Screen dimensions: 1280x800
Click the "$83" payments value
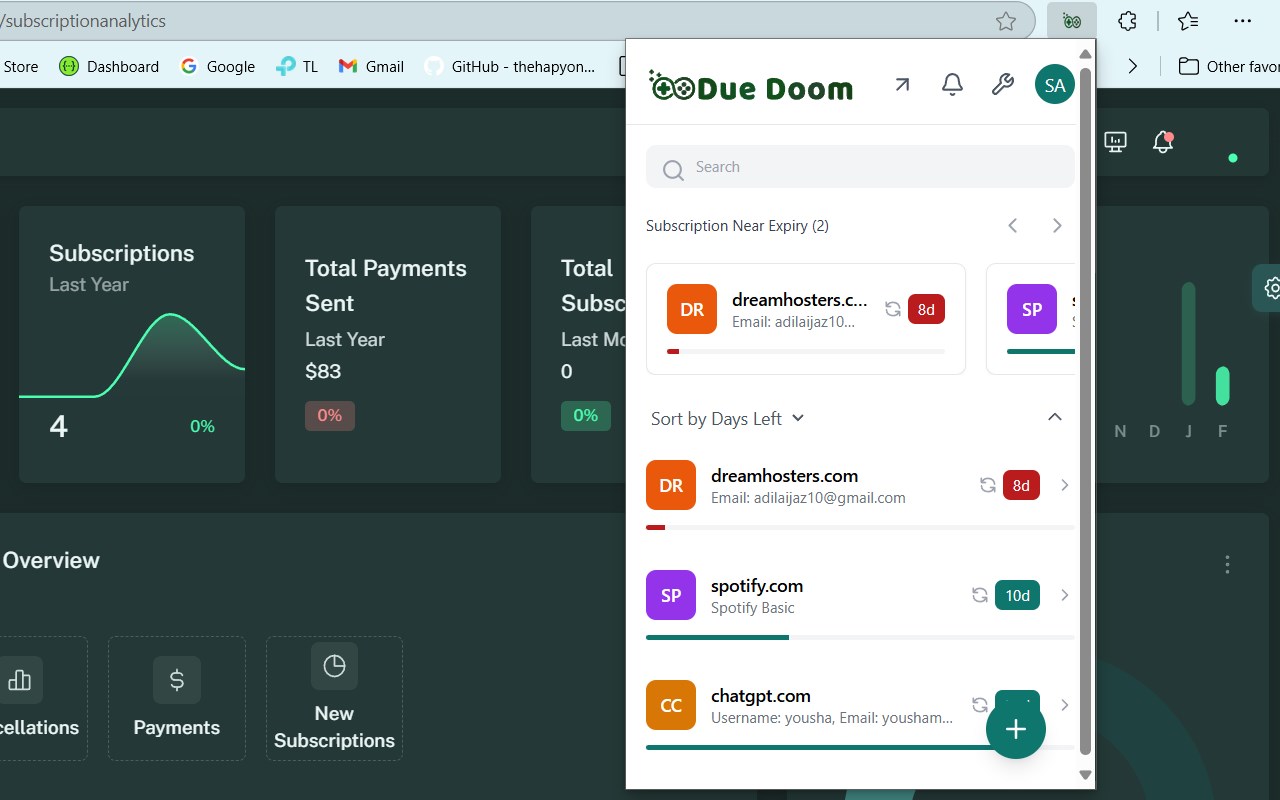pos(323,371)
